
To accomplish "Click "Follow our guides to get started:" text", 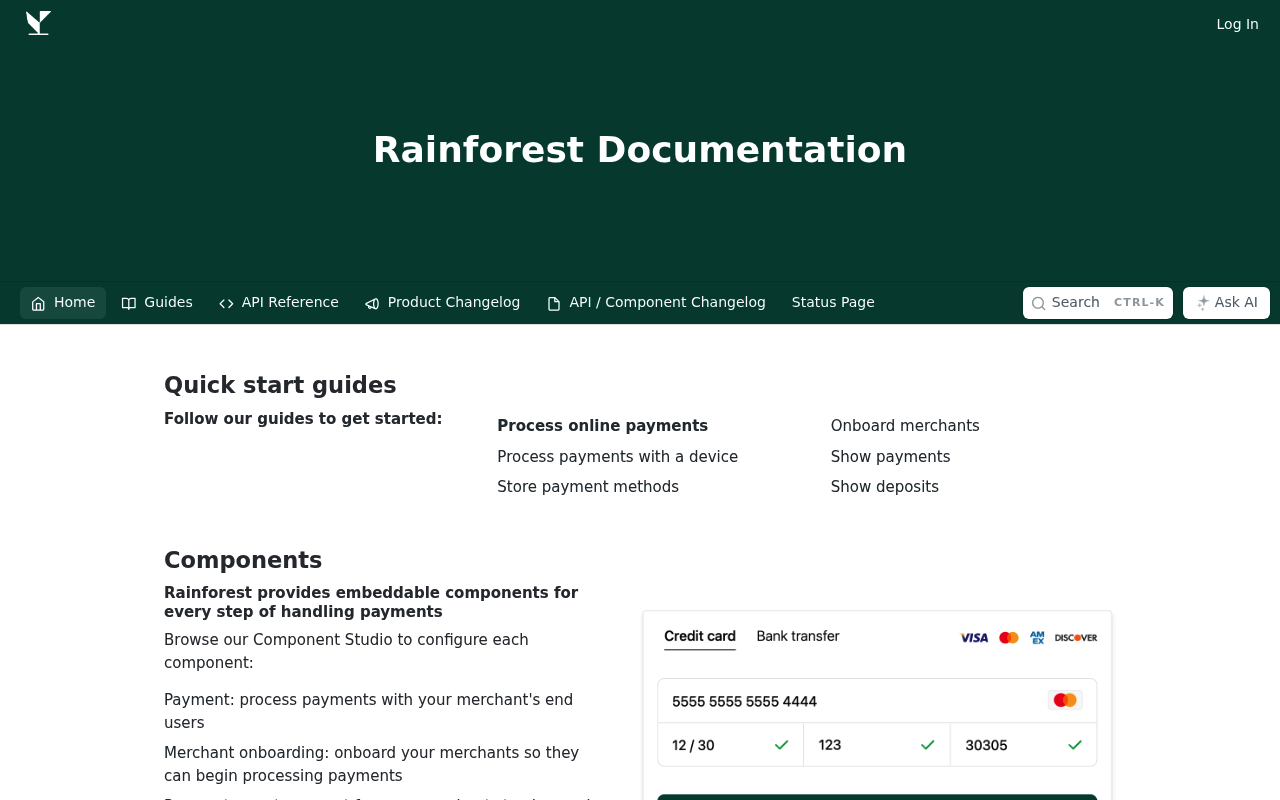I will 303,419.
